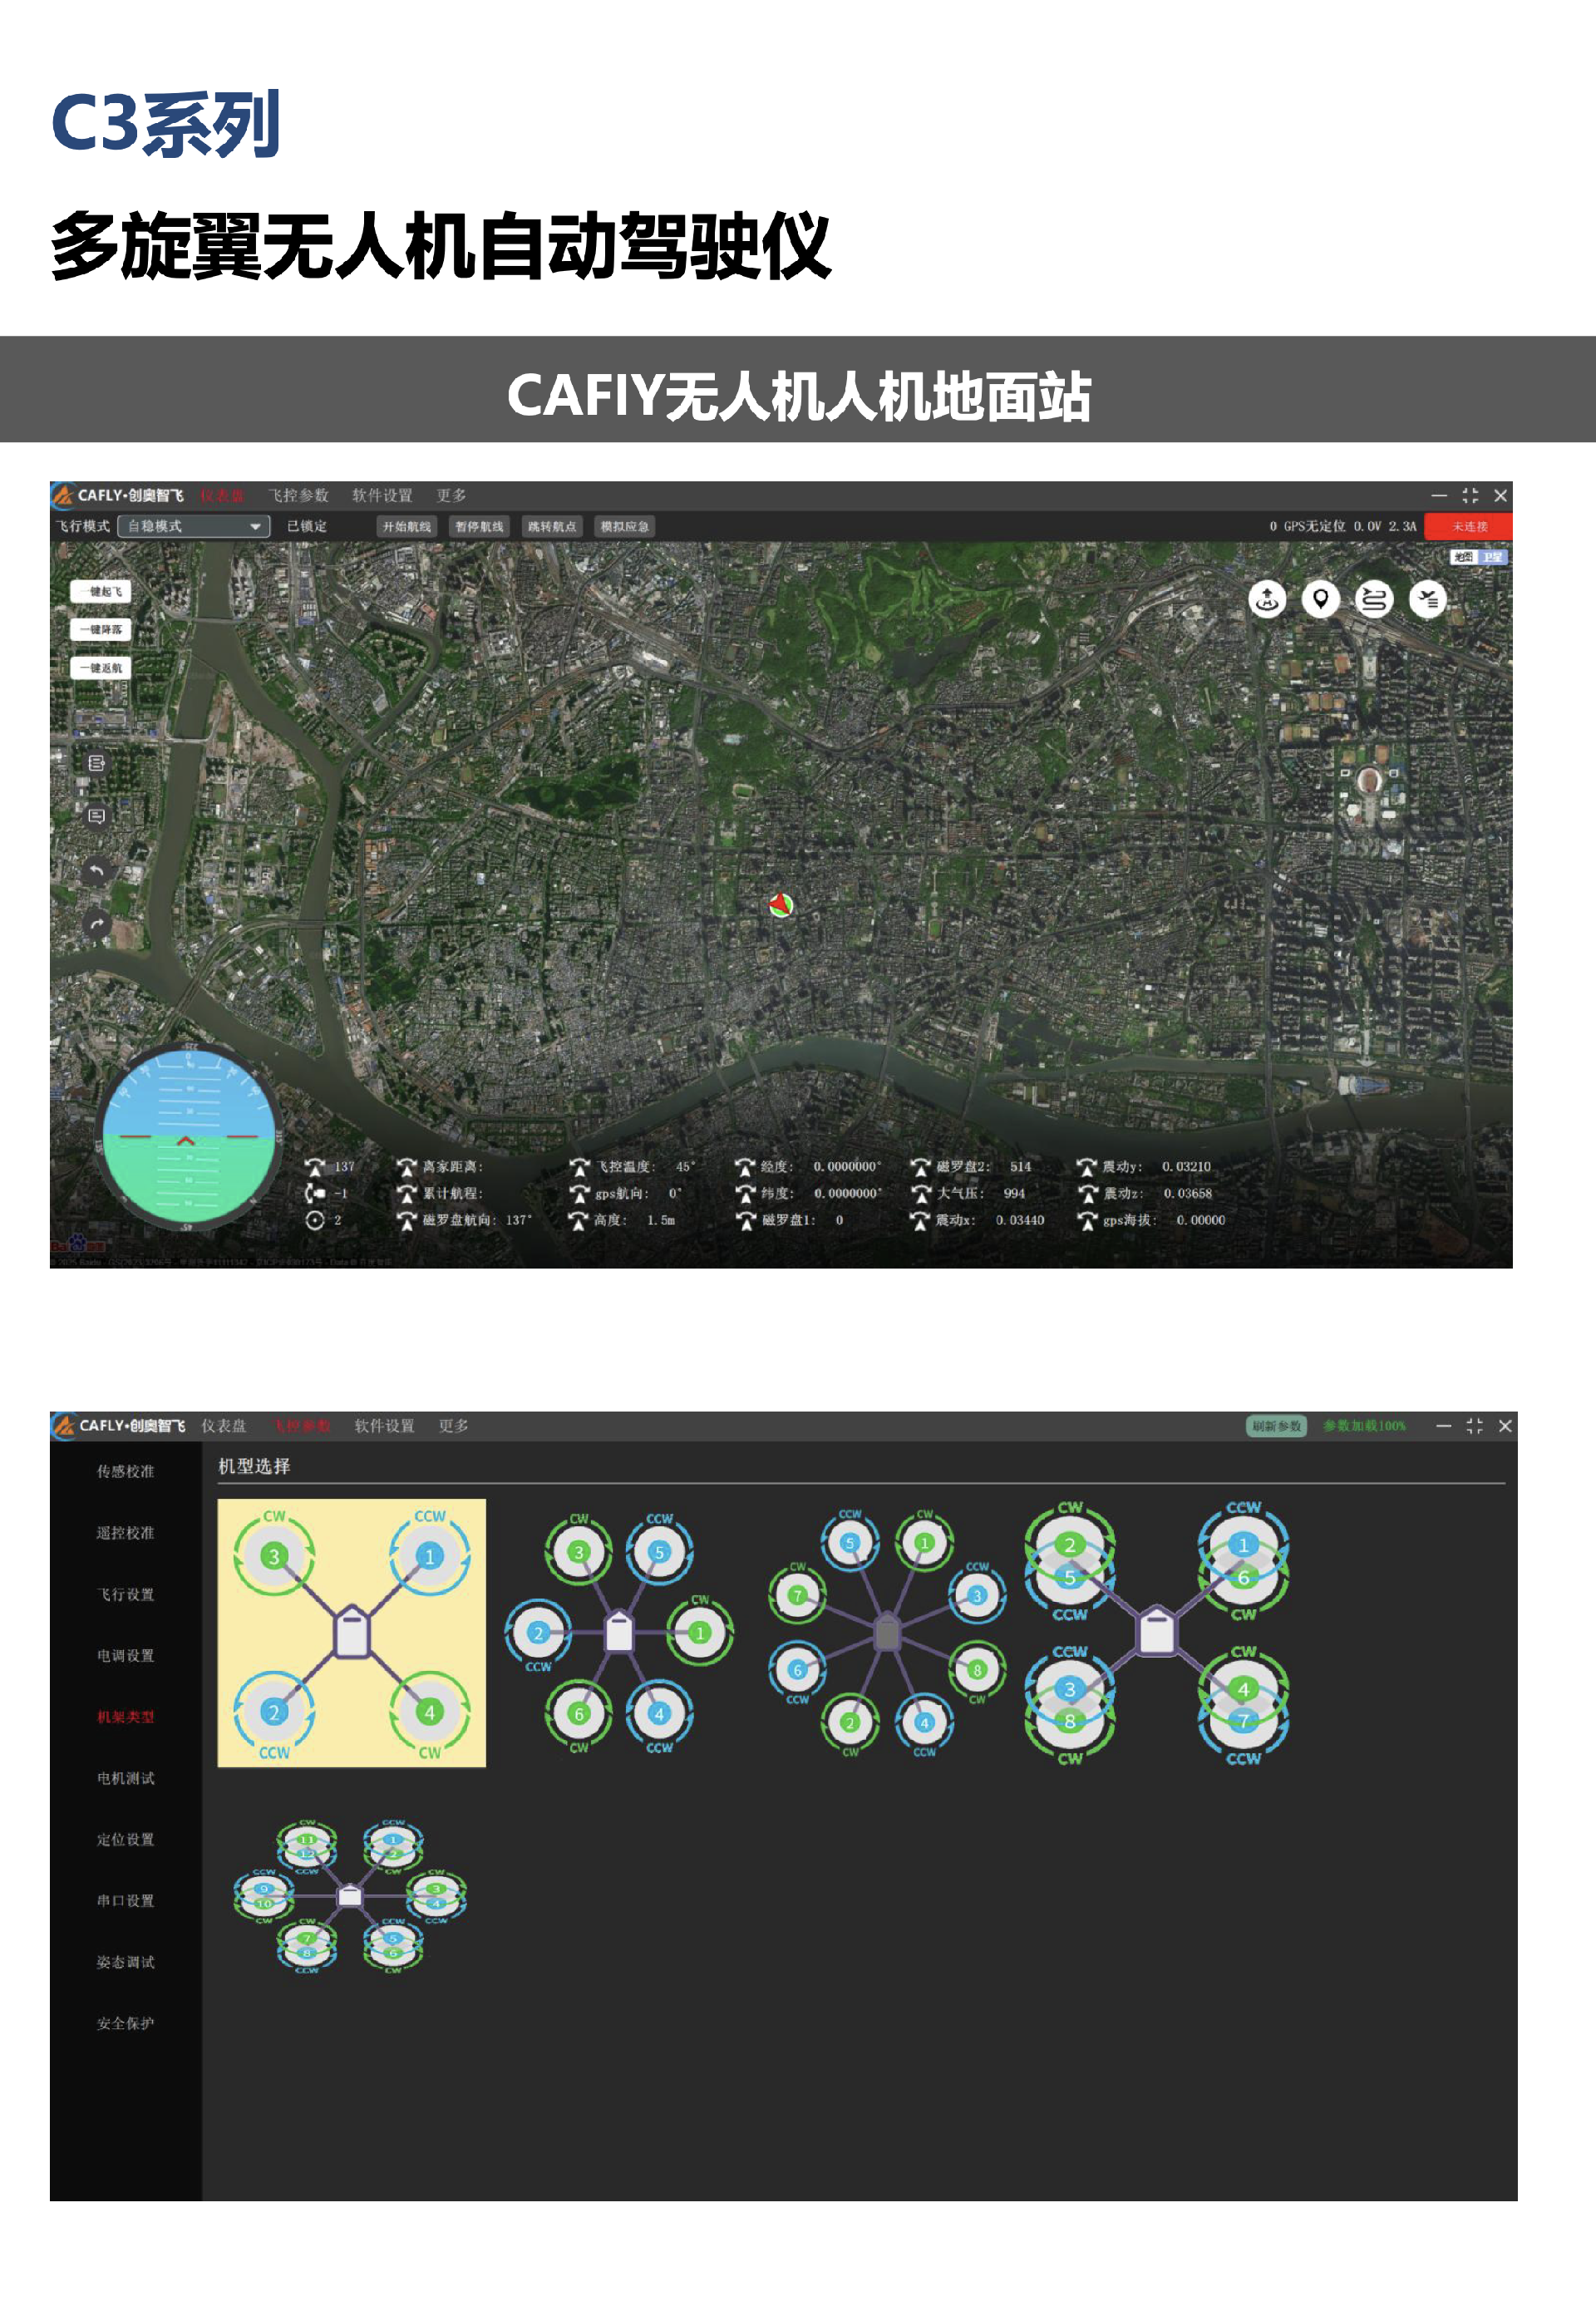
Task: Click the attitude horizon indicator gauge
Action: click(188, 1136)
